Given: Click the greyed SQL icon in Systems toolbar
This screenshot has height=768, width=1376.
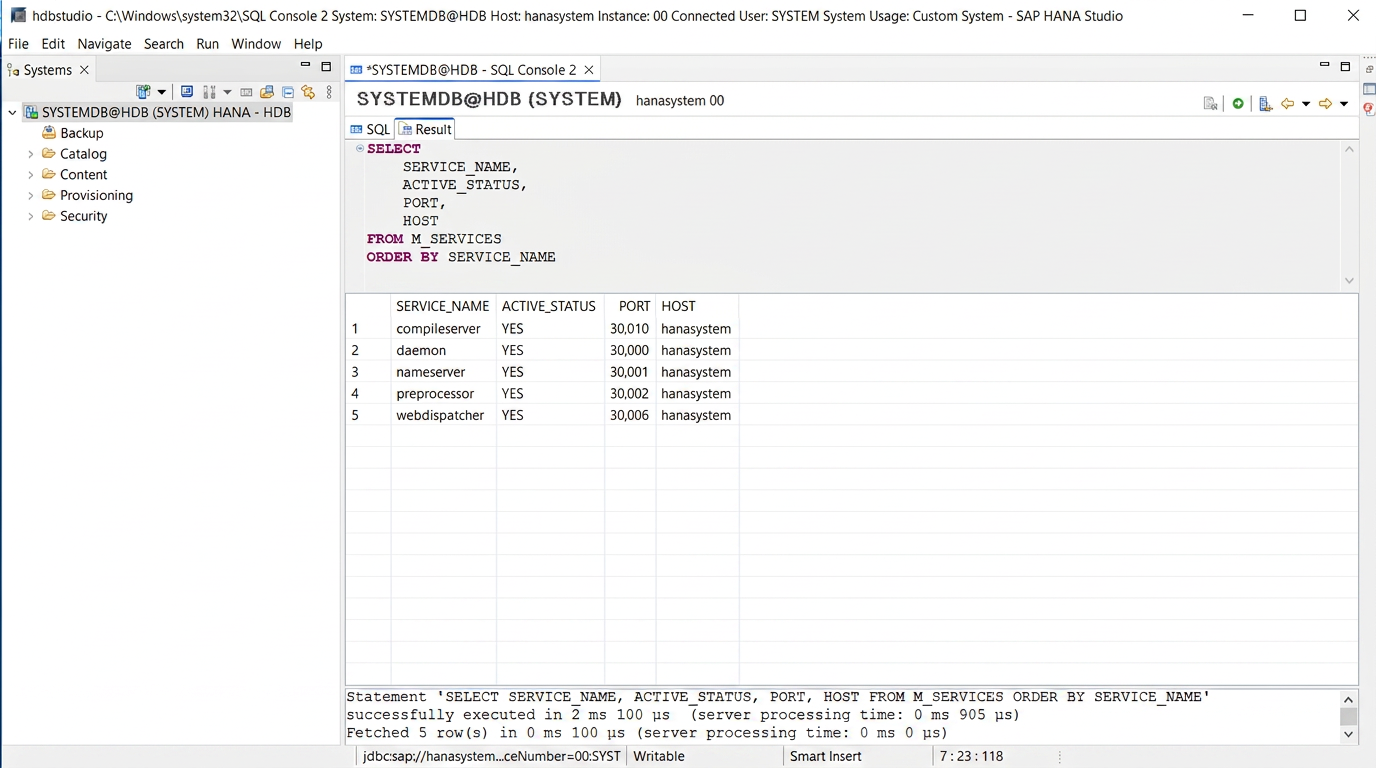Looking at the screenshot, I should (x=247, y=92).
